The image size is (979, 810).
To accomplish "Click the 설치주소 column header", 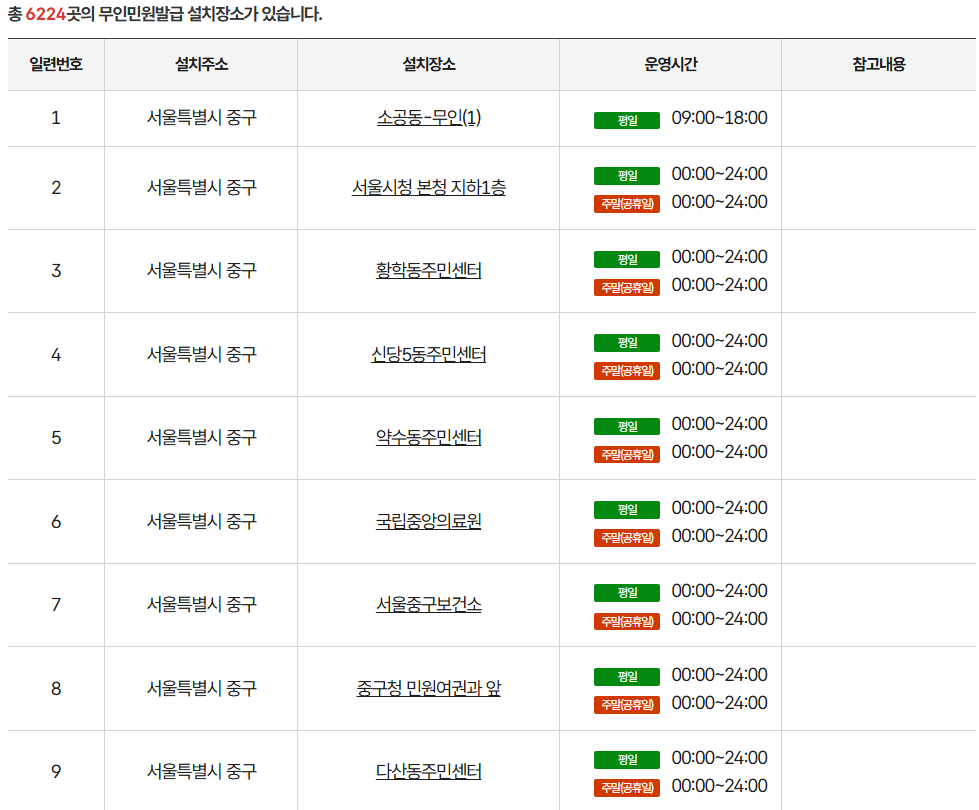I will click(201, 64).
